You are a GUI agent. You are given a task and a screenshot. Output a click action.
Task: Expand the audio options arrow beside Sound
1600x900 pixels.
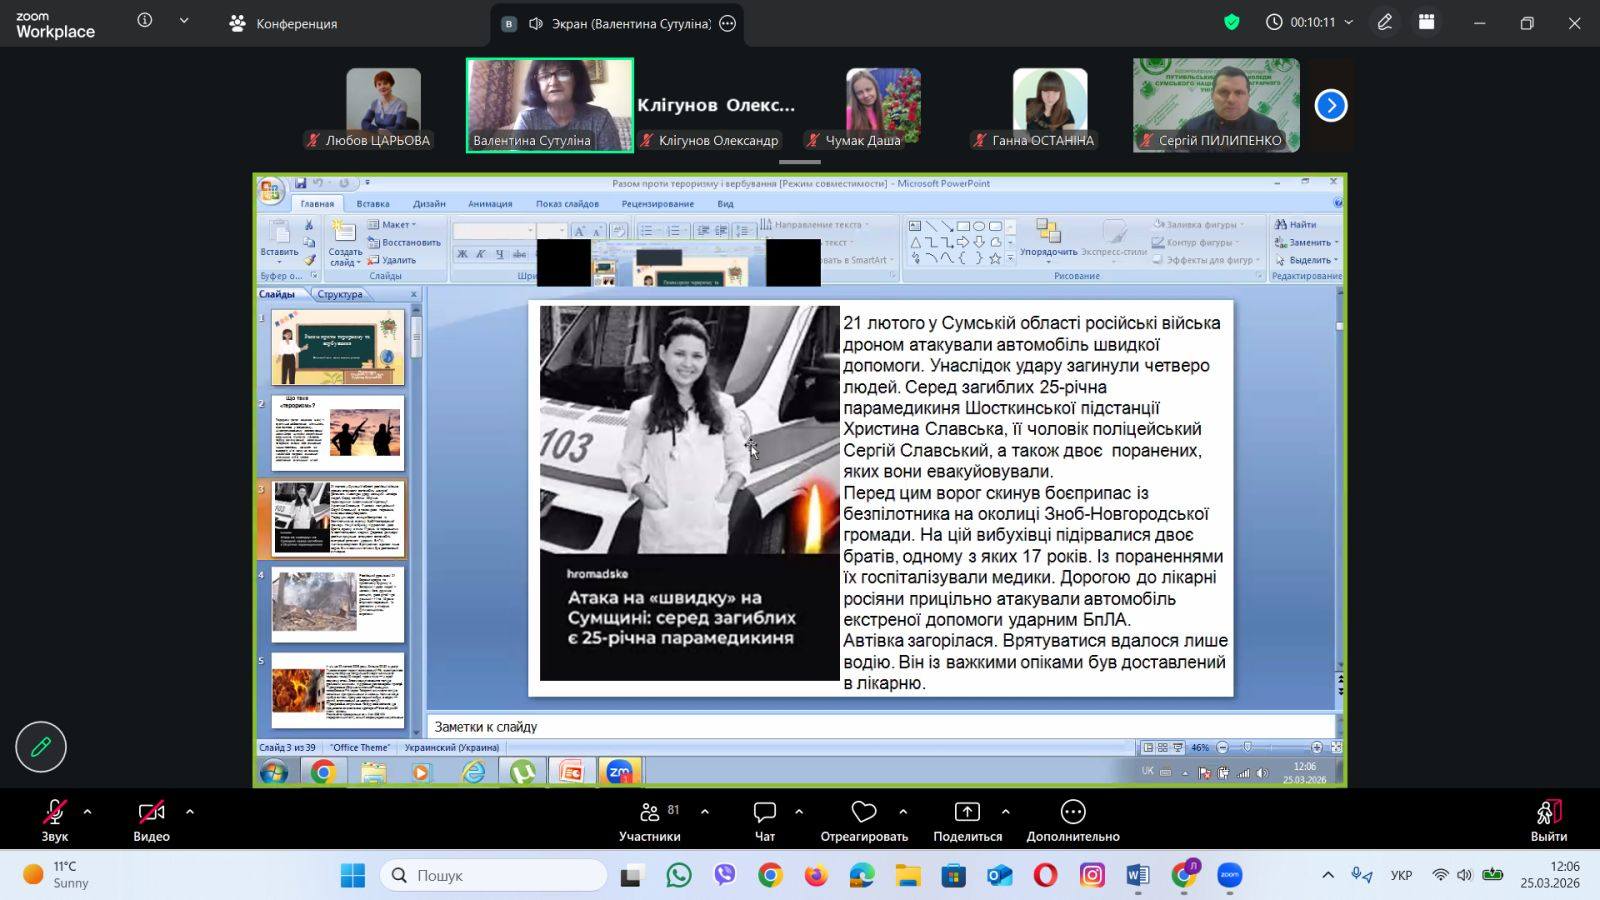pos(87,812)
